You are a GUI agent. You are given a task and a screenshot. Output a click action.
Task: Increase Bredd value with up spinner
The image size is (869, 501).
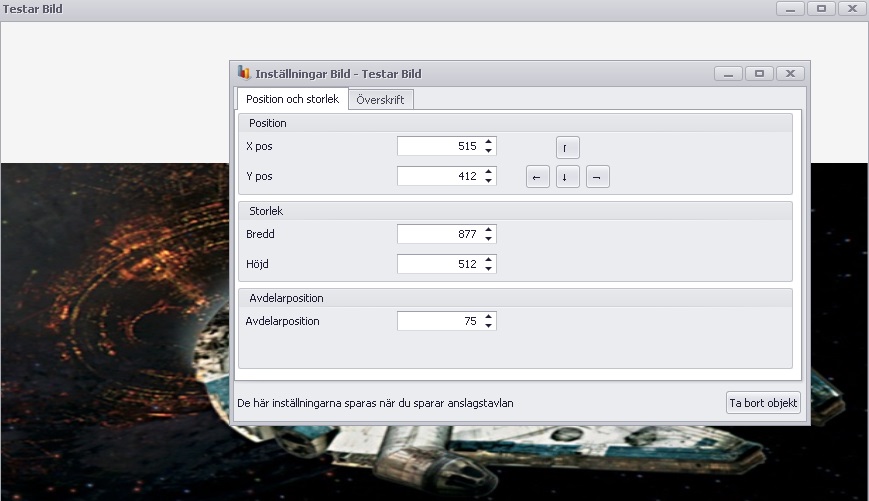(x=488, y=229)
